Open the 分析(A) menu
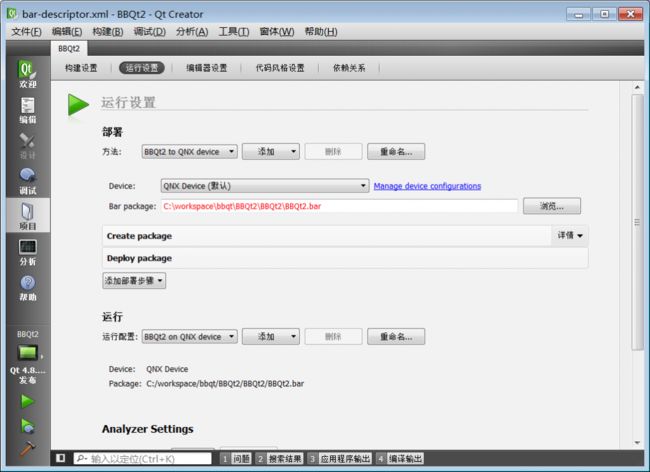 click(x=192, y=31)
